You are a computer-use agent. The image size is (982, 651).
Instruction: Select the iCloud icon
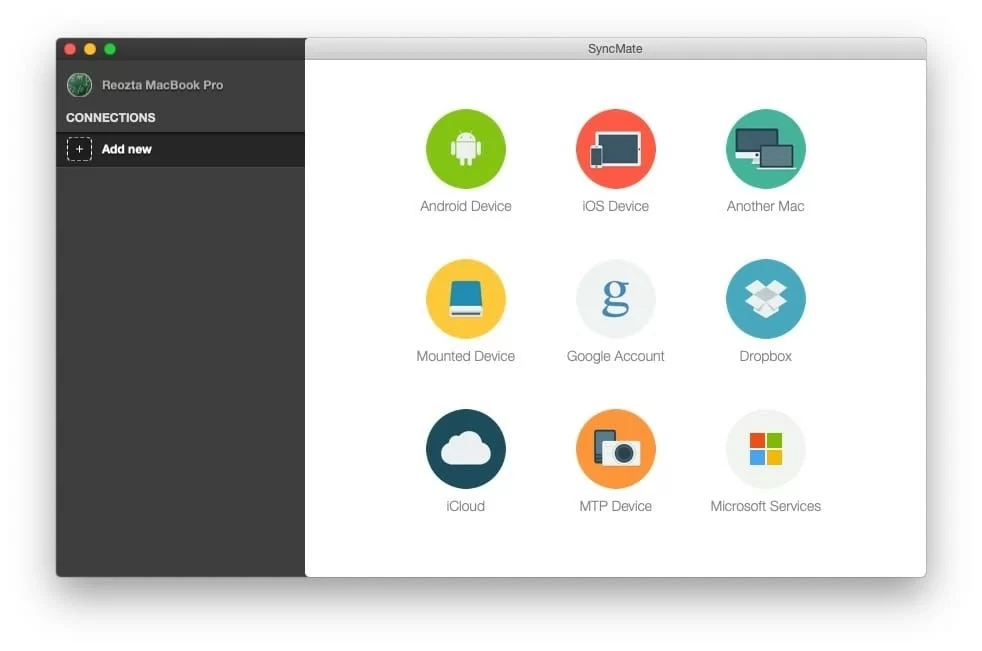click(465, 449)
